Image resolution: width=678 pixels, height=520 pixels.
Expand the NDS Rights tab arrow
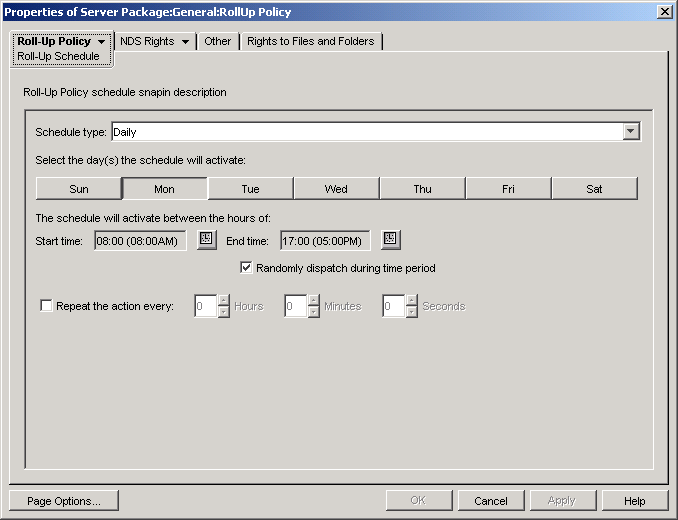click(185, 42)
